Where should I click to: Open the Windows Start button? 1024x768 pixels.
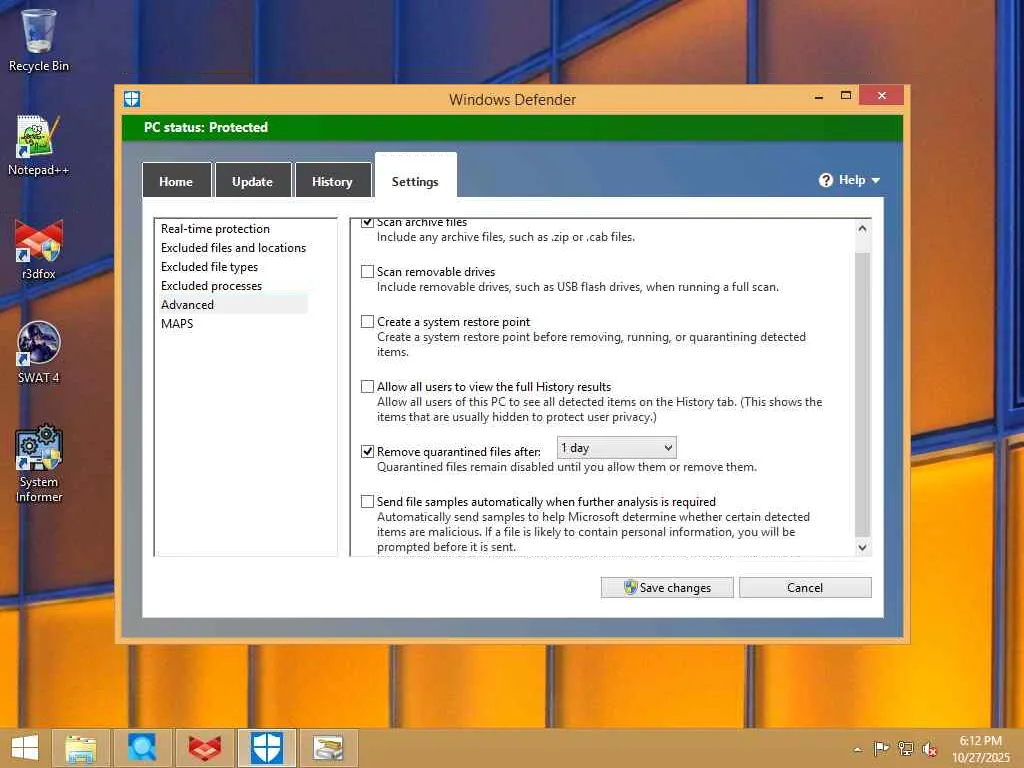coord(25,748)
